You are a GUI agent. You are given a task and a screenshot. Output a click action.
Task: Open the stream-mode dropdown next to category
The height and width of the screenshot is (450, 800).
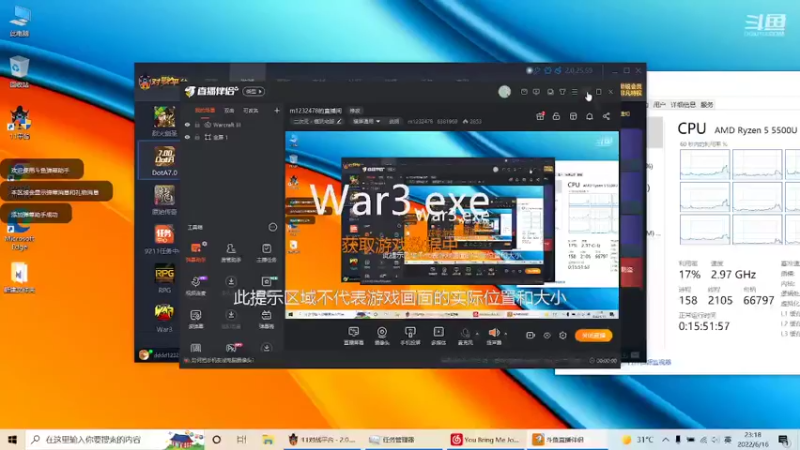(366, 121)
